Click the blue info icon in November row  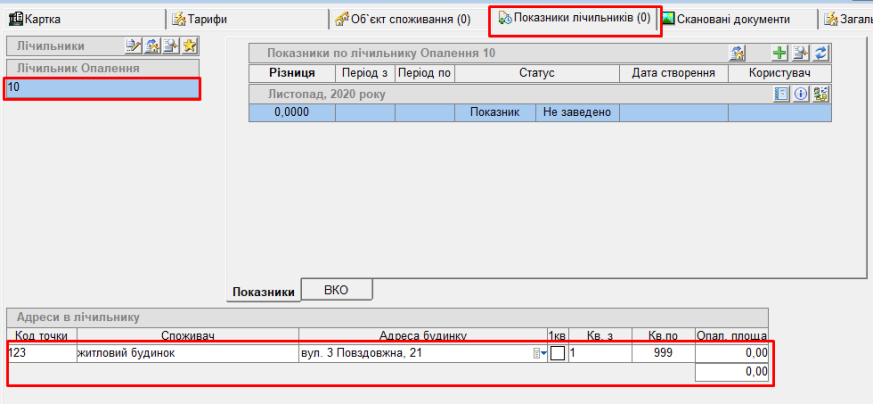pyautogui.click(x=801, y=94)
